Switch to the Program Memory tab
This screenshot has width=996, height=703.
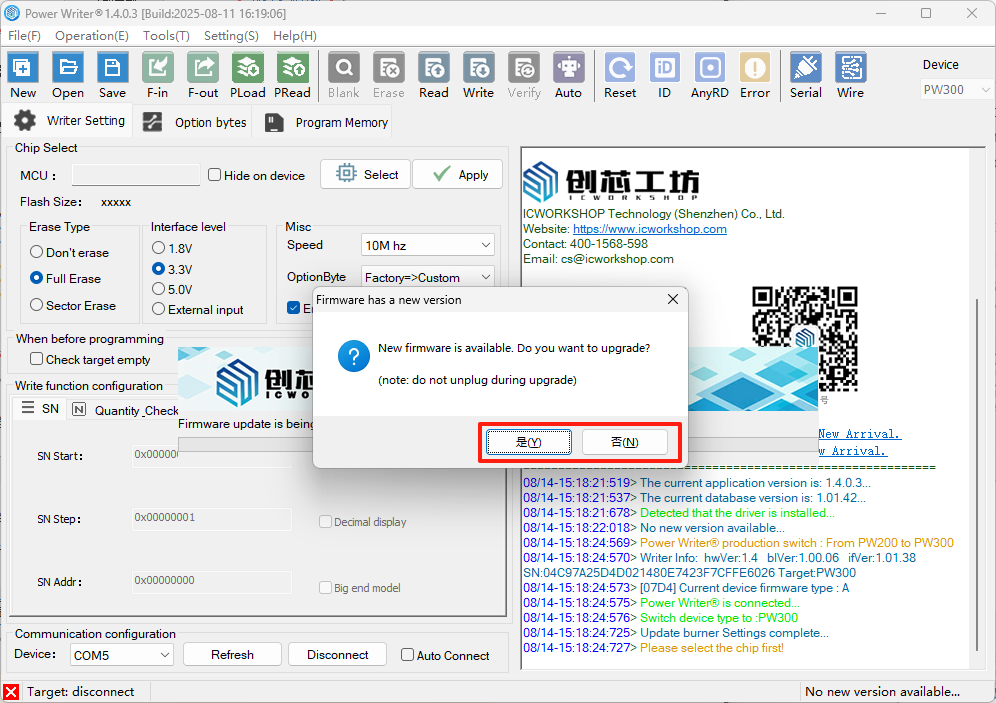[326, 122]
